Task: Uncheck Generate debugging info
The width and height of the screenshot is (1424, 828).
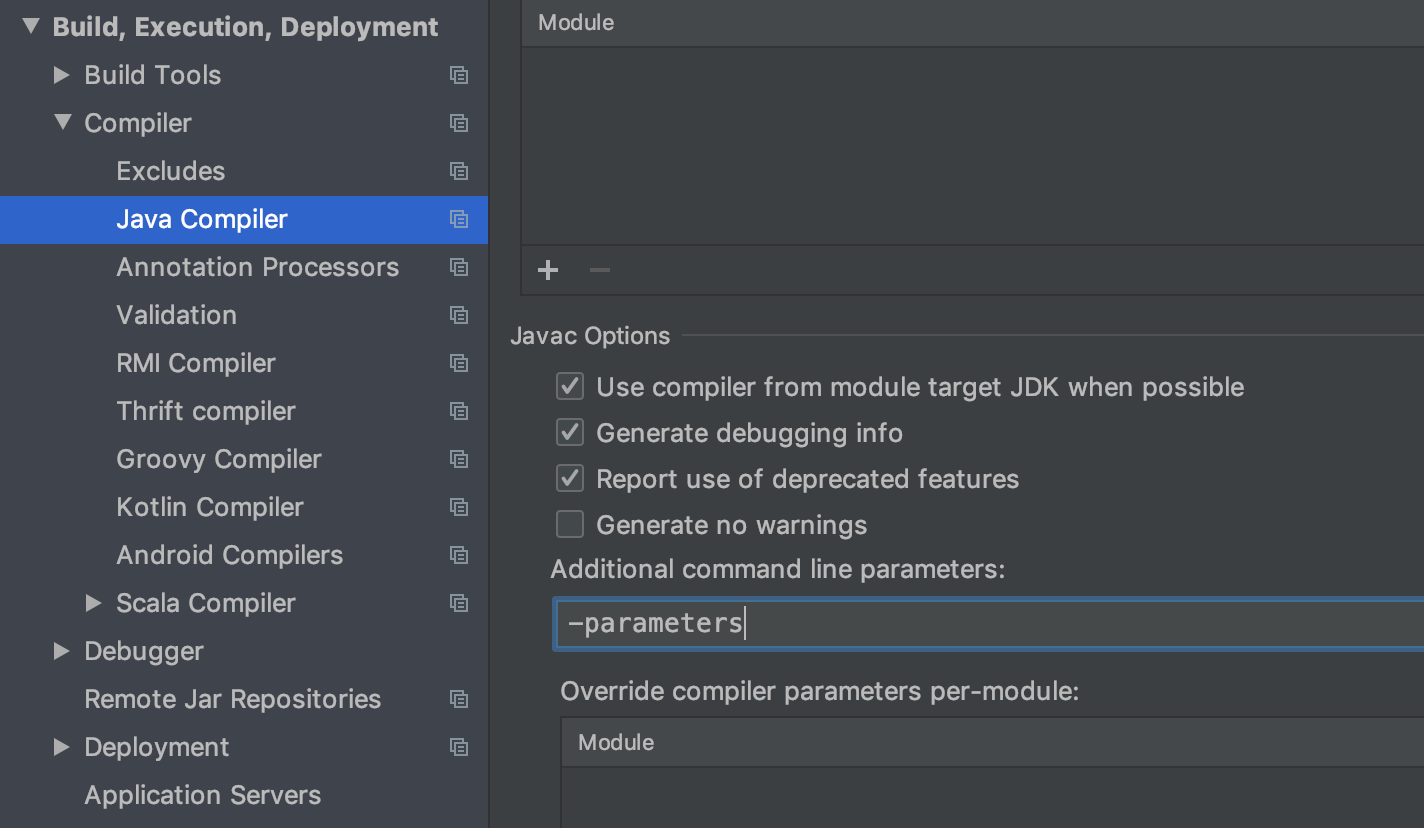Action: [x=570, y=433]
